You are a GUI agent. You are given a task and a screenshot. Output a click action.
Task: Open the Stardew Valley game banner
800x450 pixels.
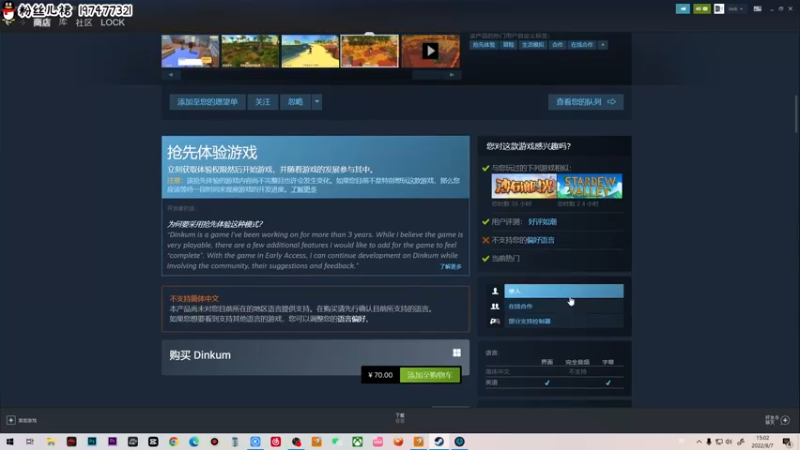tap(590, 186)
